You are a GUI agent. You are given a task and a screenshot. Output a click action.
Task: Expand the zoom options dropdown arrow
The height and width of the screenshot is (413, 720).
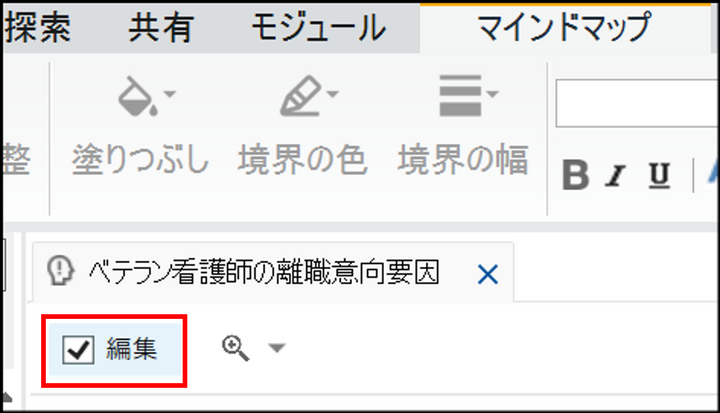[x=277, y=348]
